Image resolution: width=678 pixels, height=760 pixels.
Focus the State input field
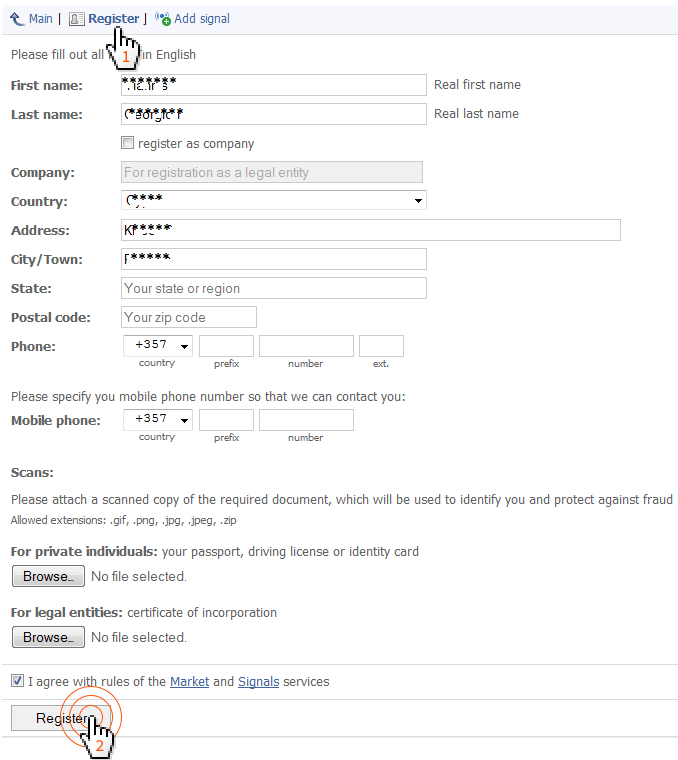[273, 288]
